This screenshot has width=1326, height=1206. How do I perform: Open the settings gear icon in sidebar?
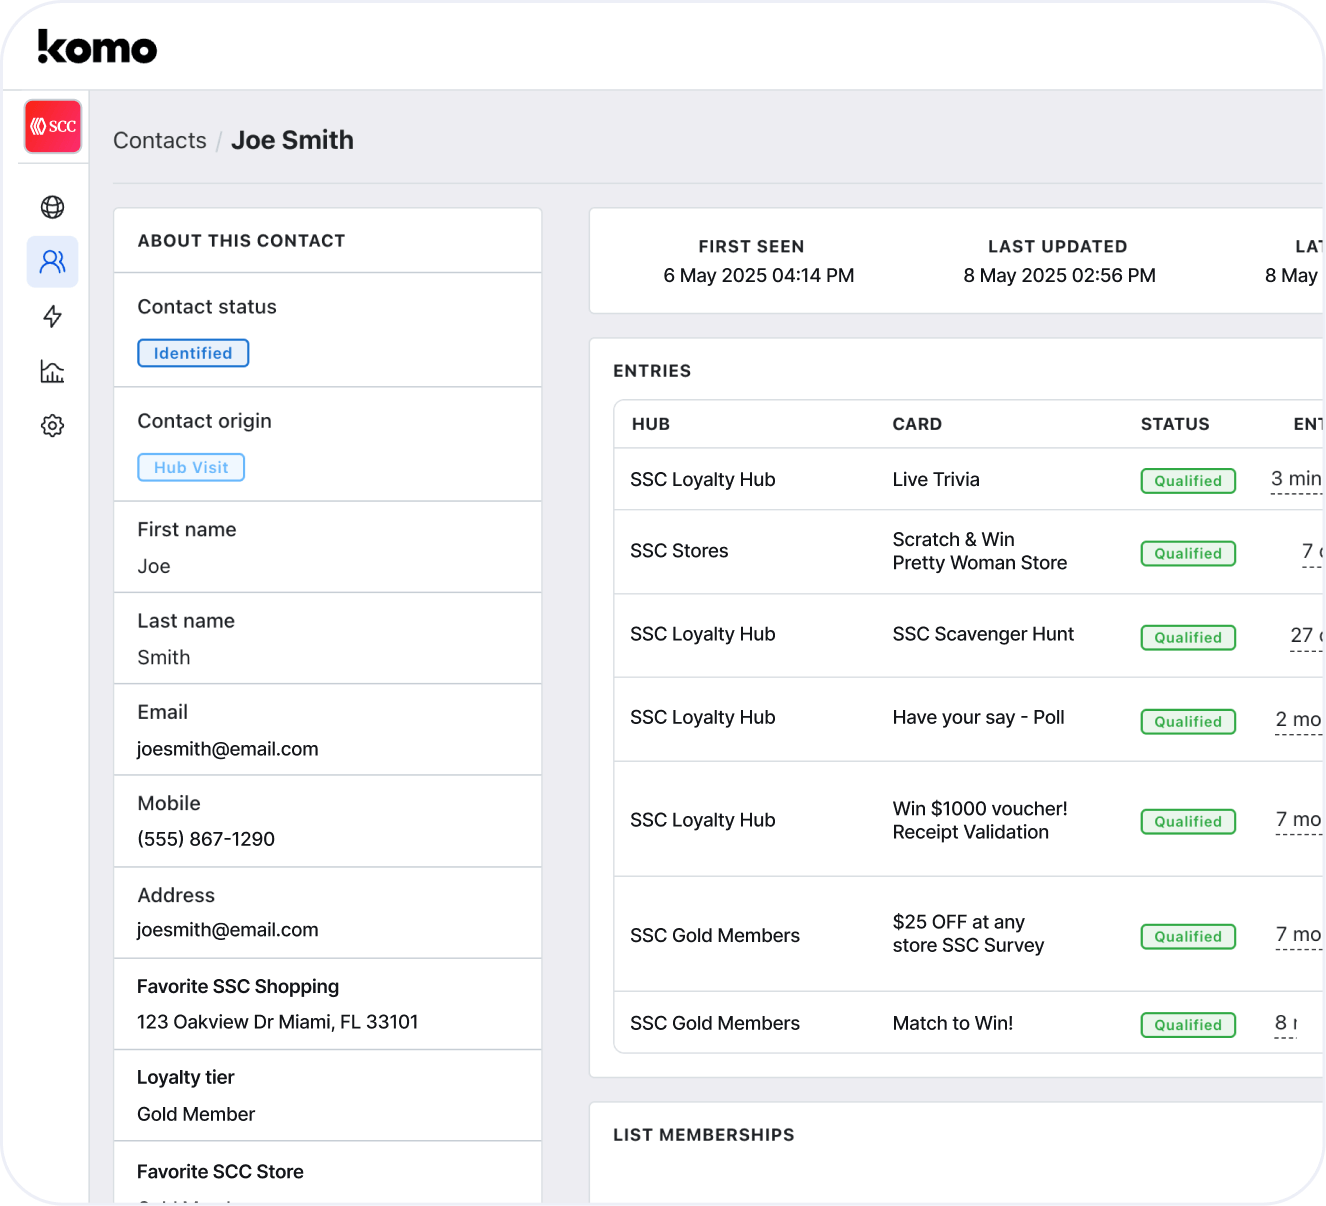coord(53,426)
